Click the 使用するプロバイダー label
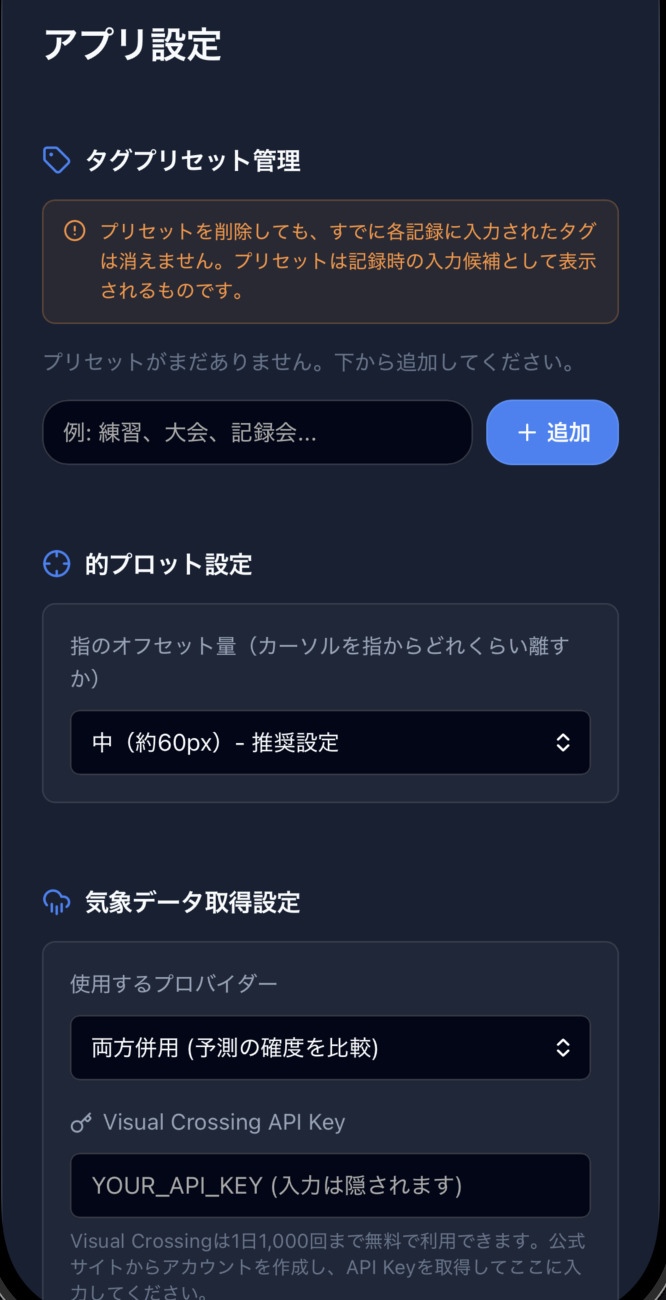This screenshot has height=1300, width=666. point(174,984)
